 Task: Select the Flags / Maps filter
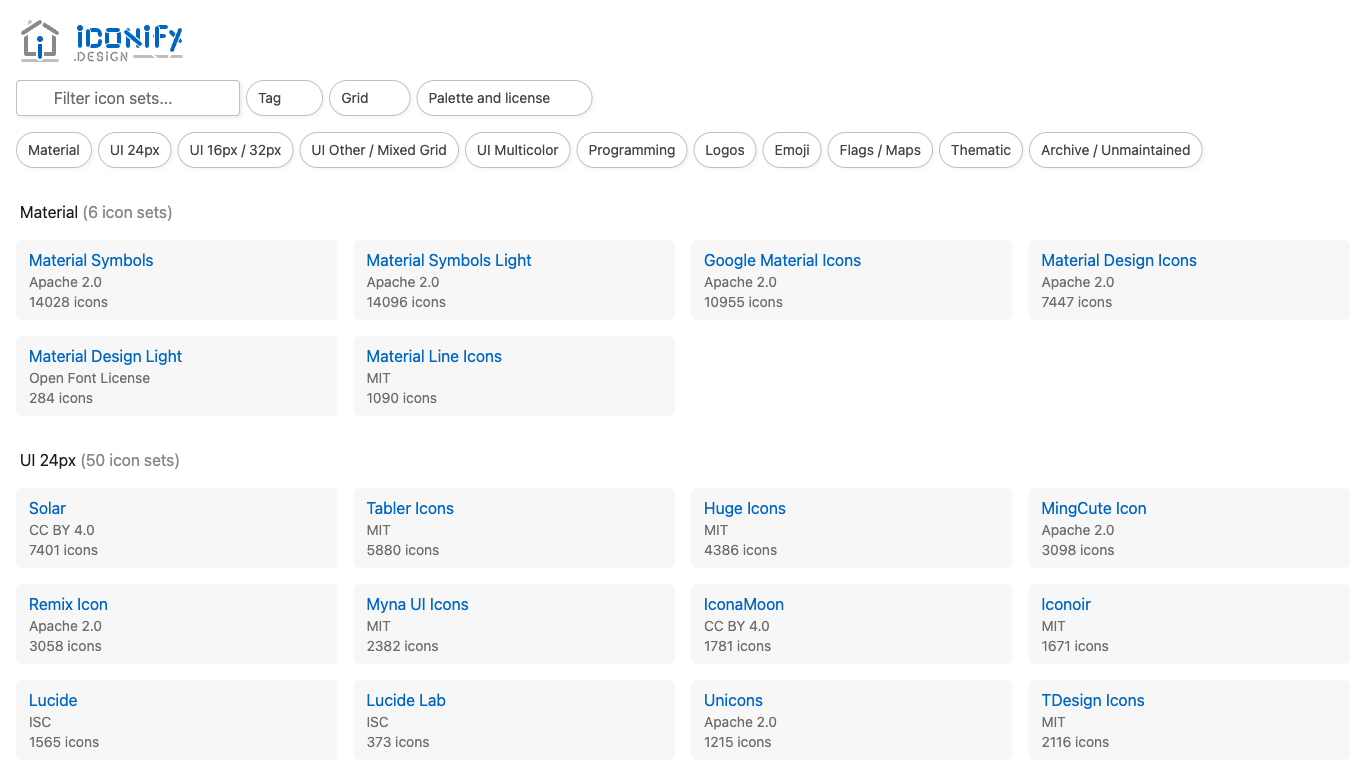click(x=880, y=150)
